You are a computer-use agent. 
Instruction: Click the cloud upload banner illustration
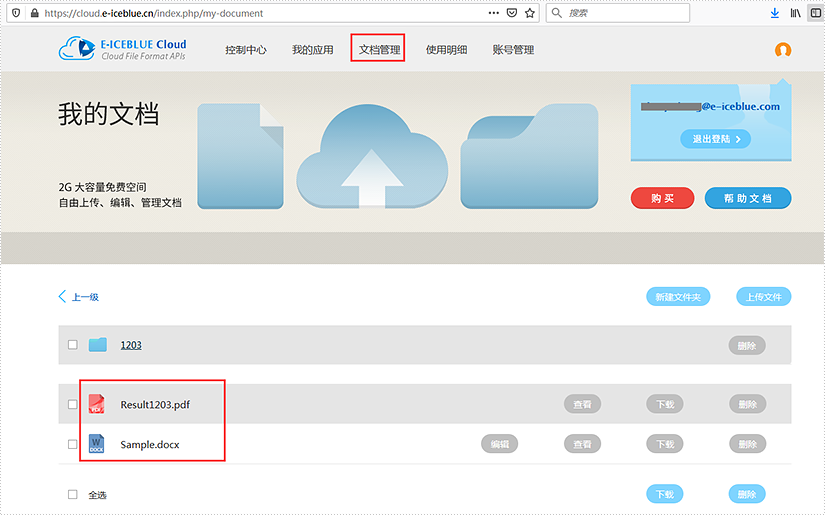click(x=372, y=156)
